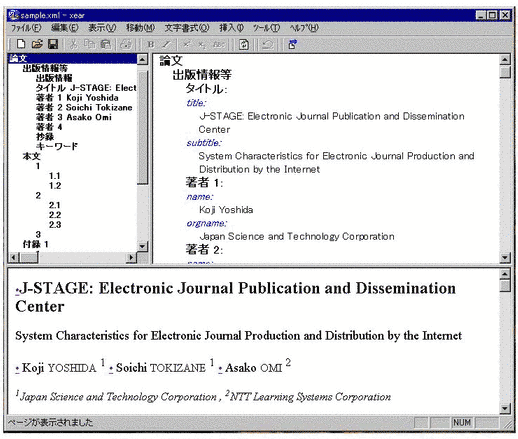The width and height of the screenshot is (518, 439).
Task: Open the 挿入(I) menu
Action: [231, 28]
